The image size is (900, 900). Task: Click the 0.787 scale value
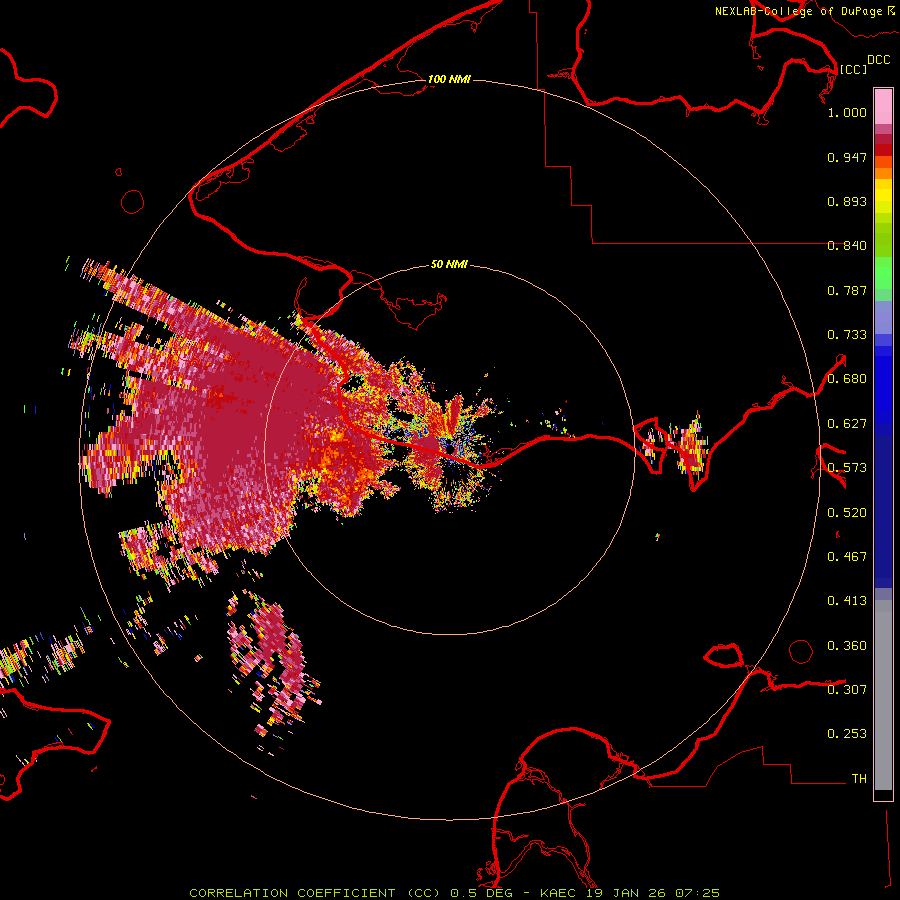[847, 290]
